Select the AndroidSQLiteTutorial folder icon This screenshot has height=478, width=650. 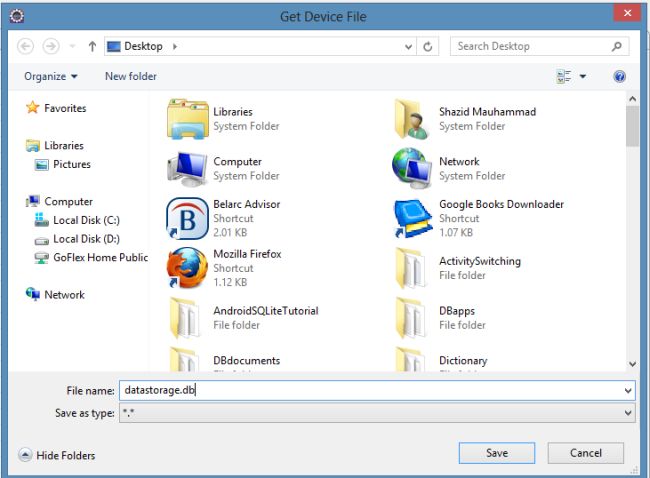click(185, 318)
